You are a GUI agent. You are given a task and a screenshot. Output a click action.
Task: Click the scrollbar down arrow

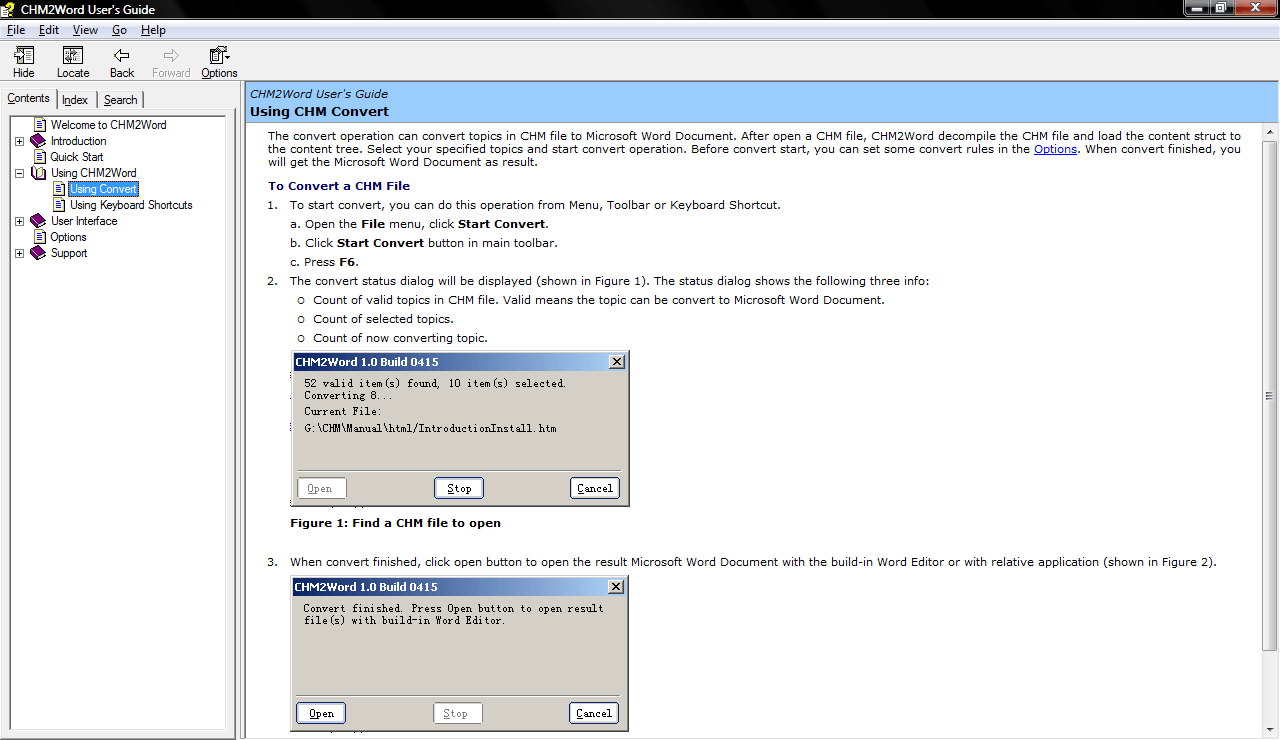1270,731
